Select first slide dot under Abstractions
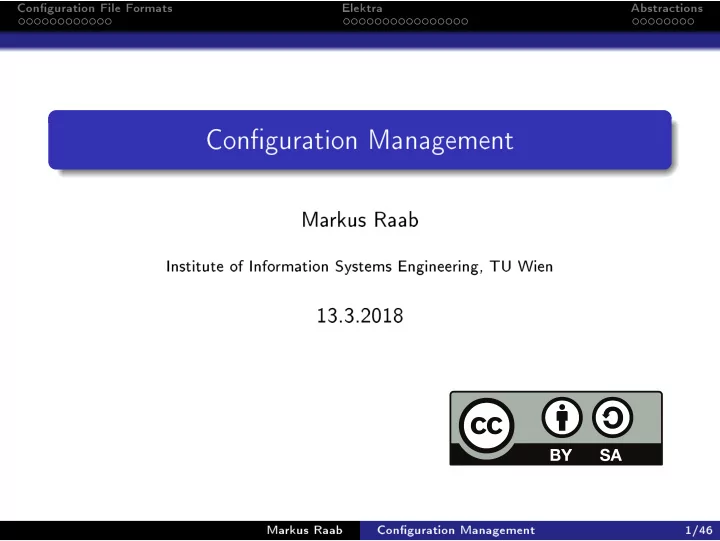The width and height of the screenshot is (720, 541). [x=636, y=22]
